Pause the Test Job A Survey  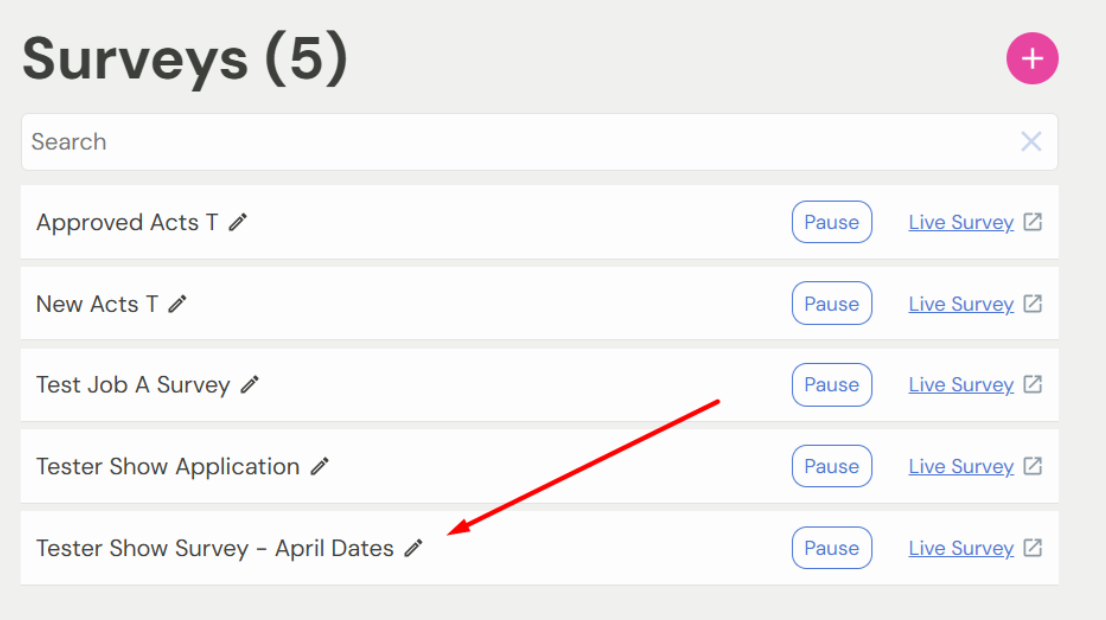[831, 385]
